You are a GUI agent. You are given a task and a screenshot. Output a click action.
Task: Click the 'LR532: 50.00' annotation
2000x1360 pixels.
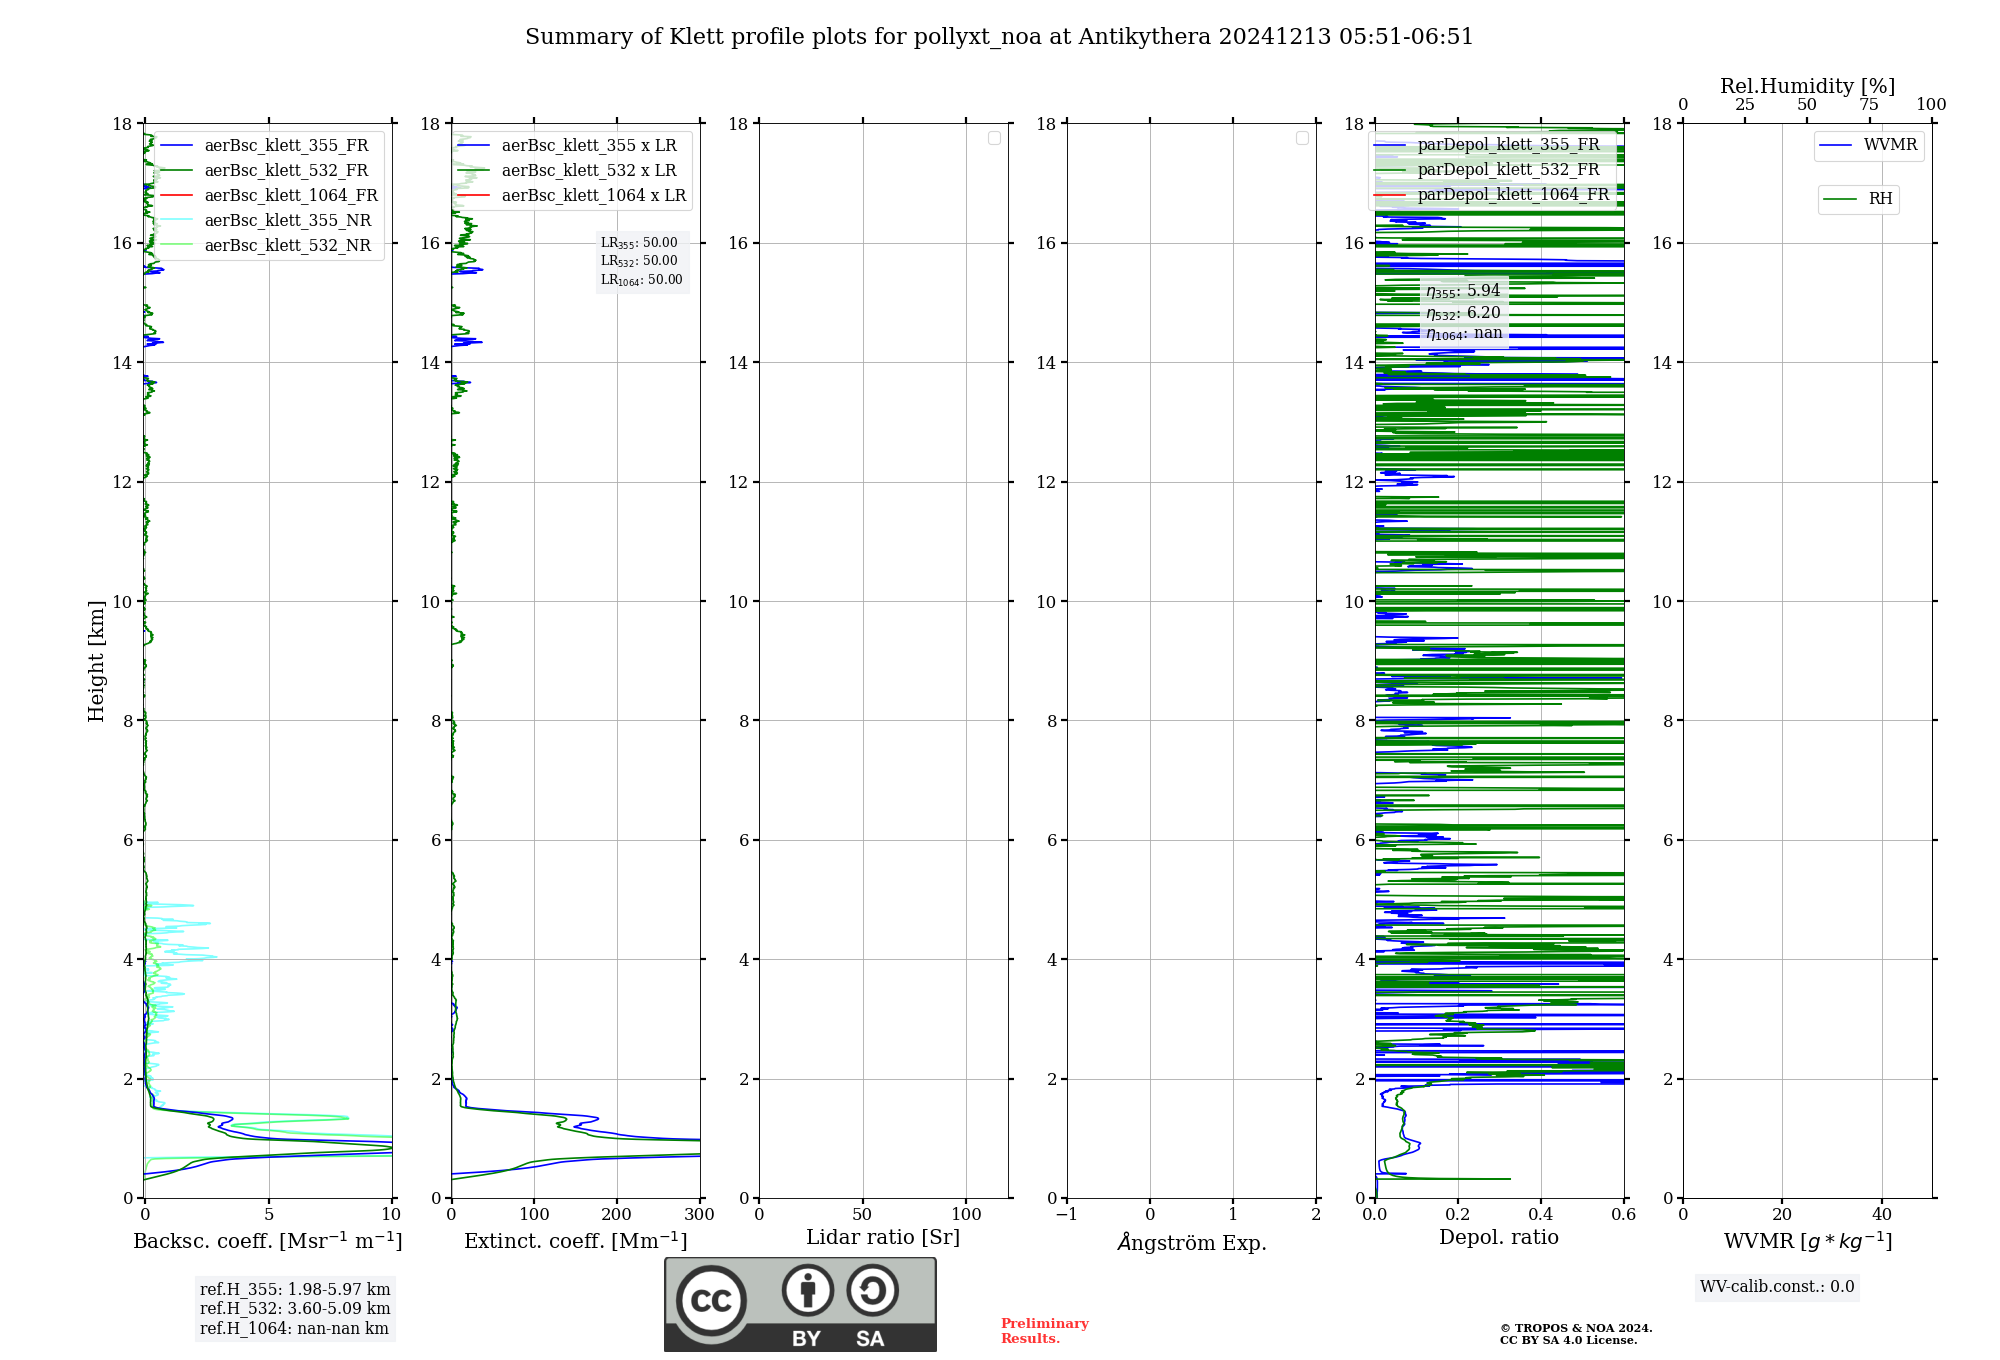(639, 261)
